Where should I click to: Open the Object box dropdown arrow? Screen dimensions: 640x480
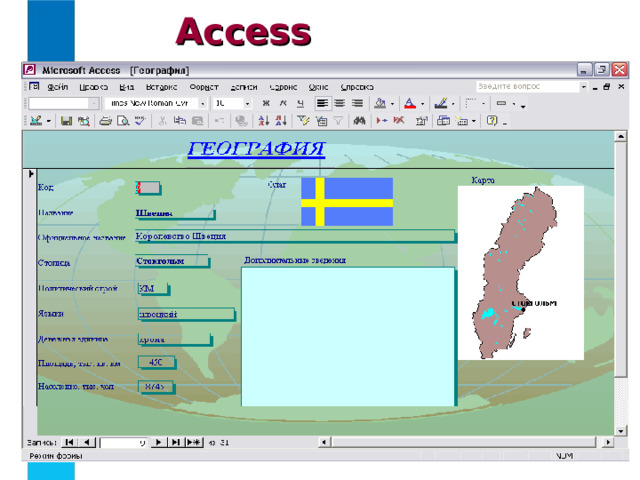coord(94,104)
